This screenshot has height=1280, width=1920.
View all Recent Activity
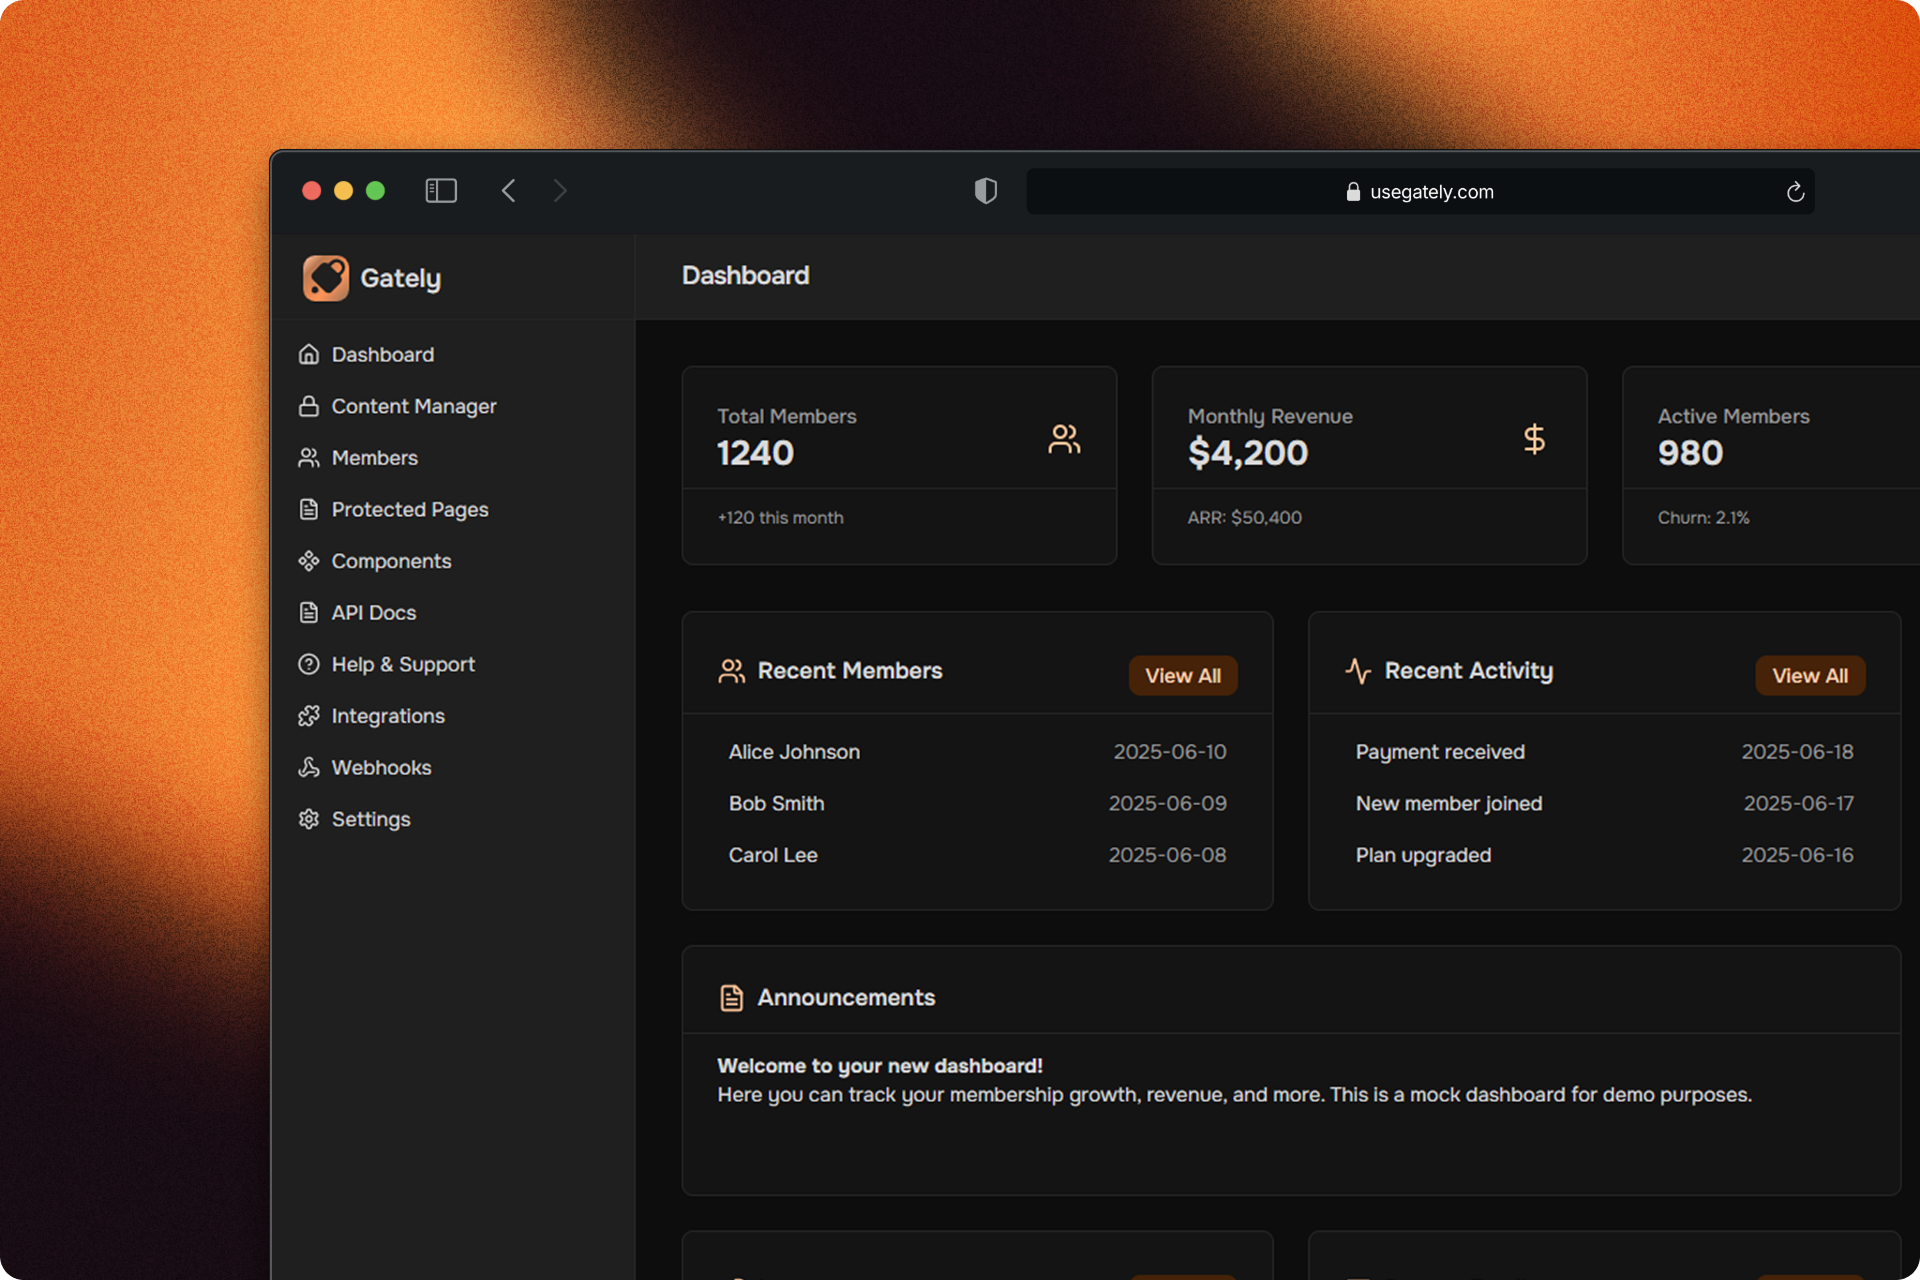1809,676
